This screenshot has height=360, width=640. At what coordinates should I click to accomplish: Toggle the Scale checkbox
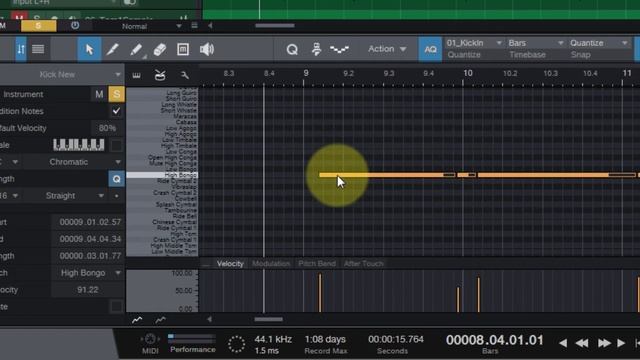click(x=116, y=145)
